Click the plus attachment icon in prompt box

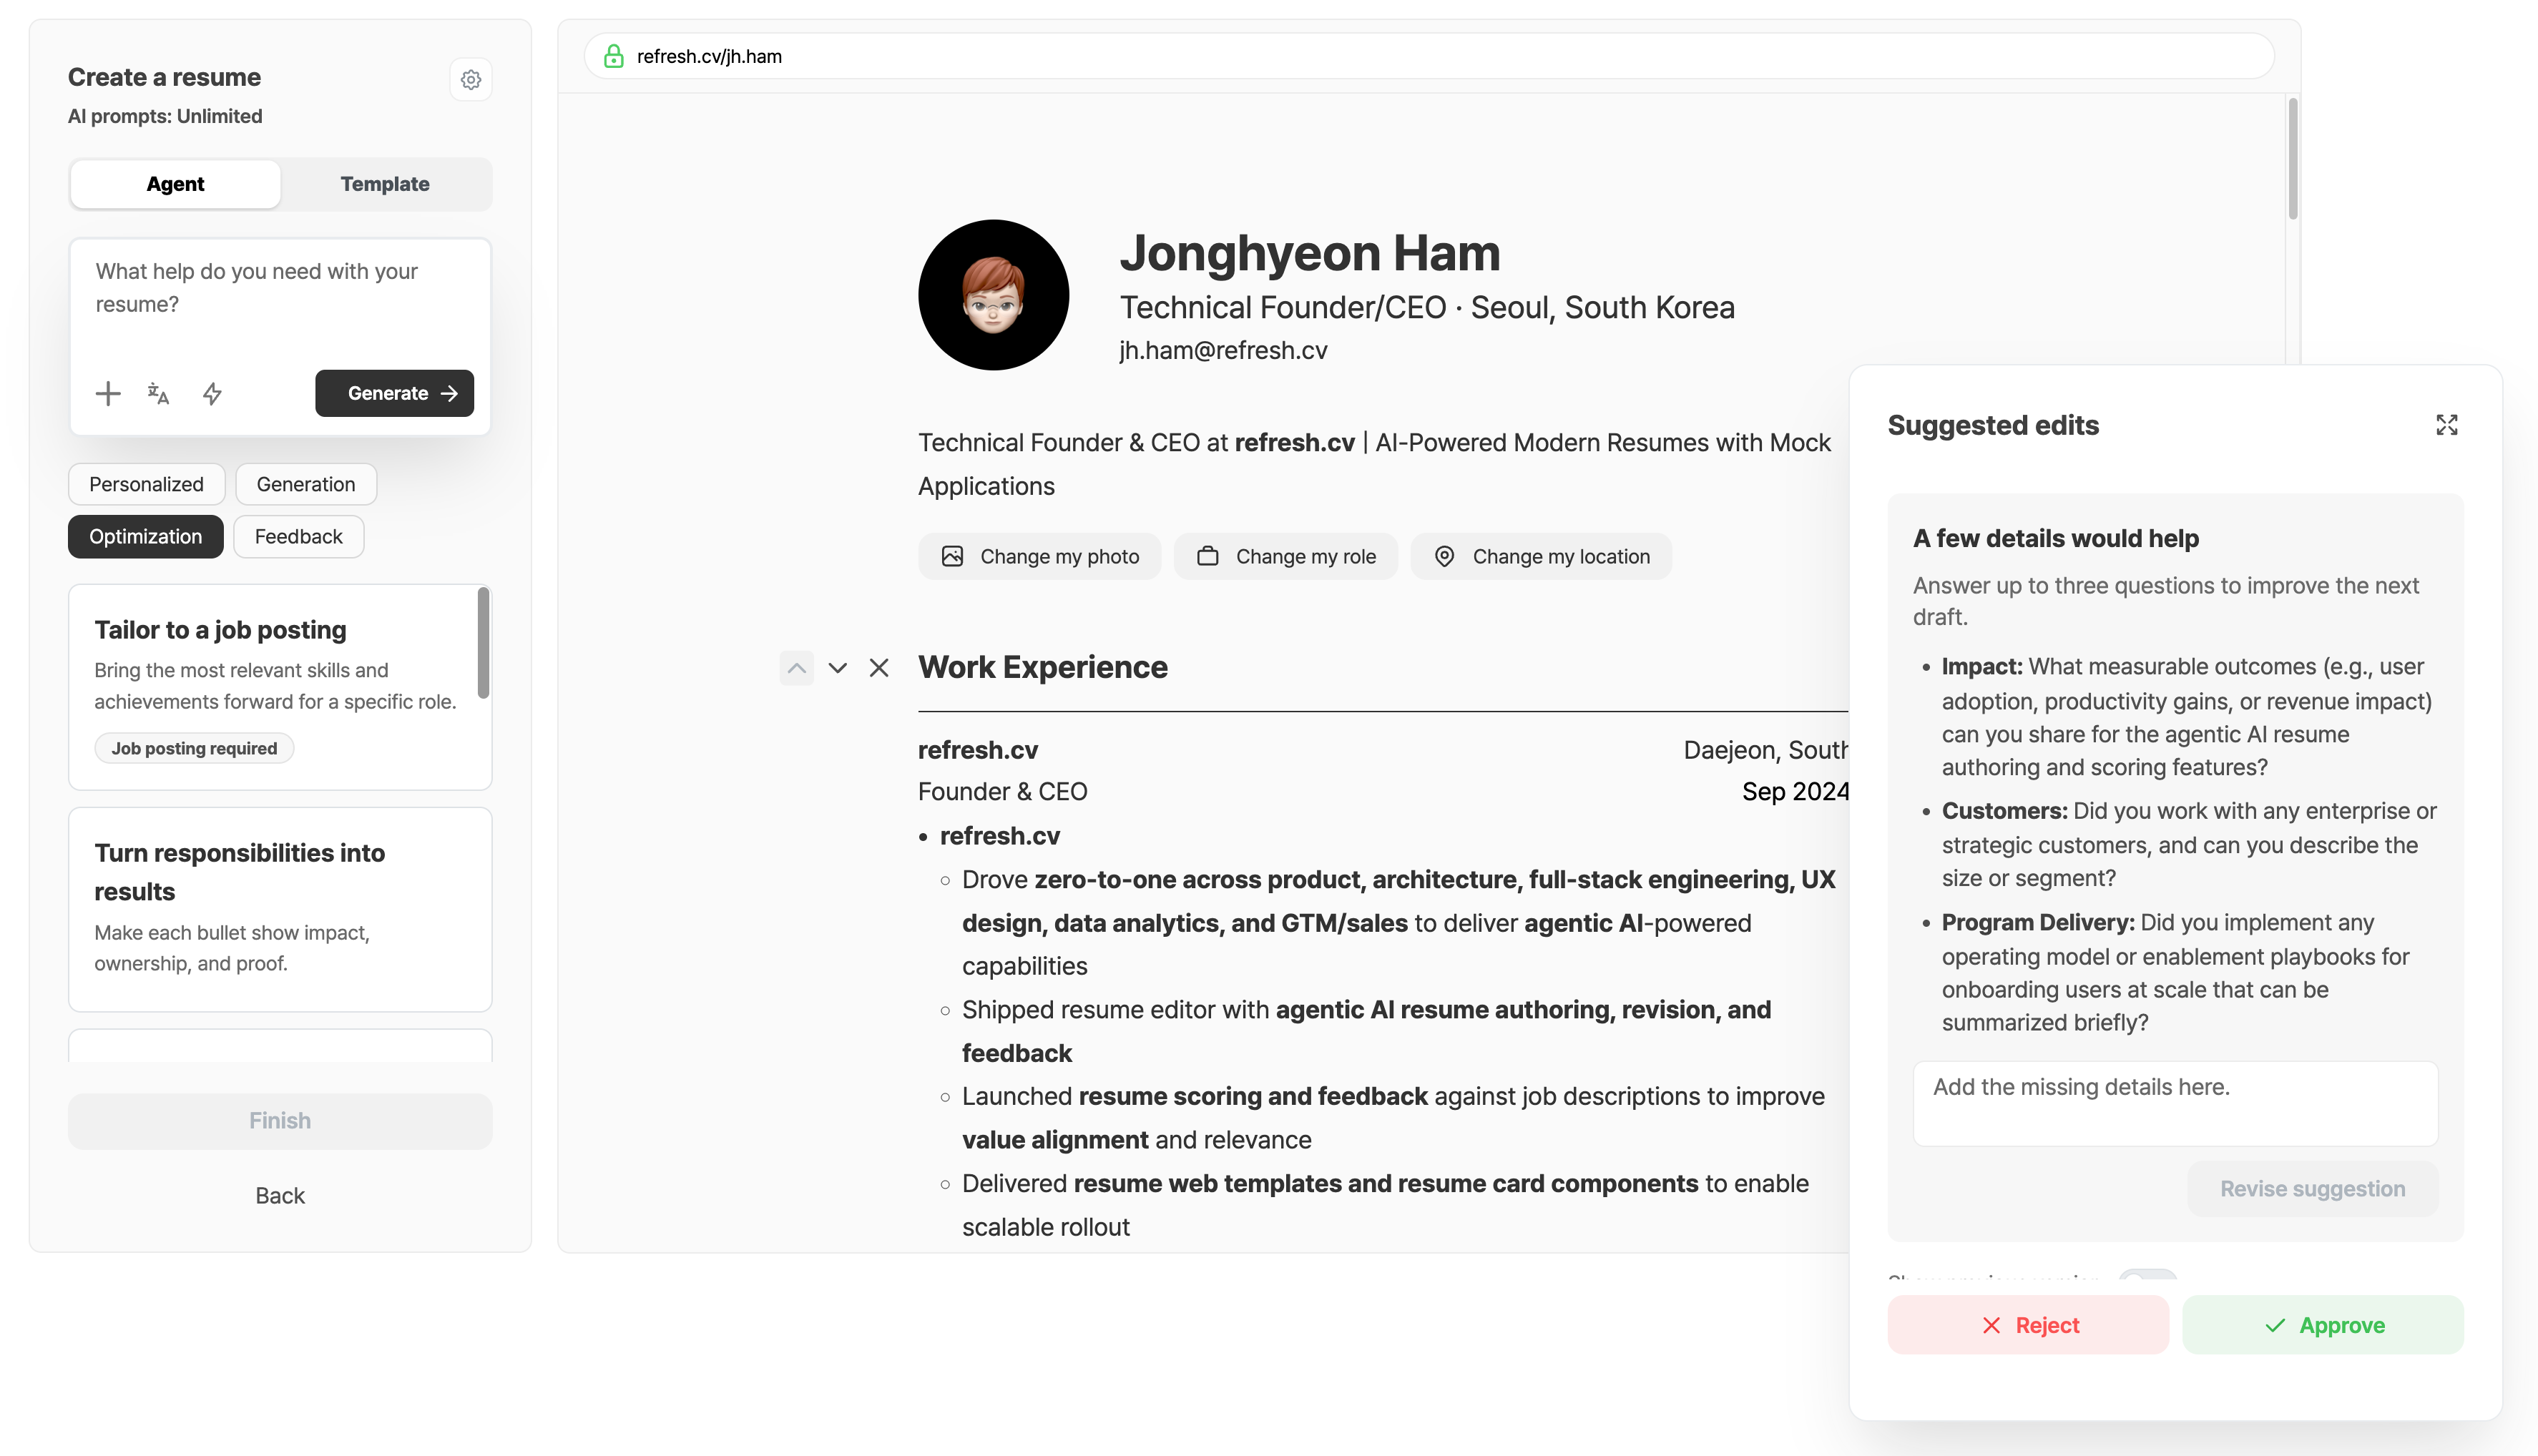coord(108,393)
